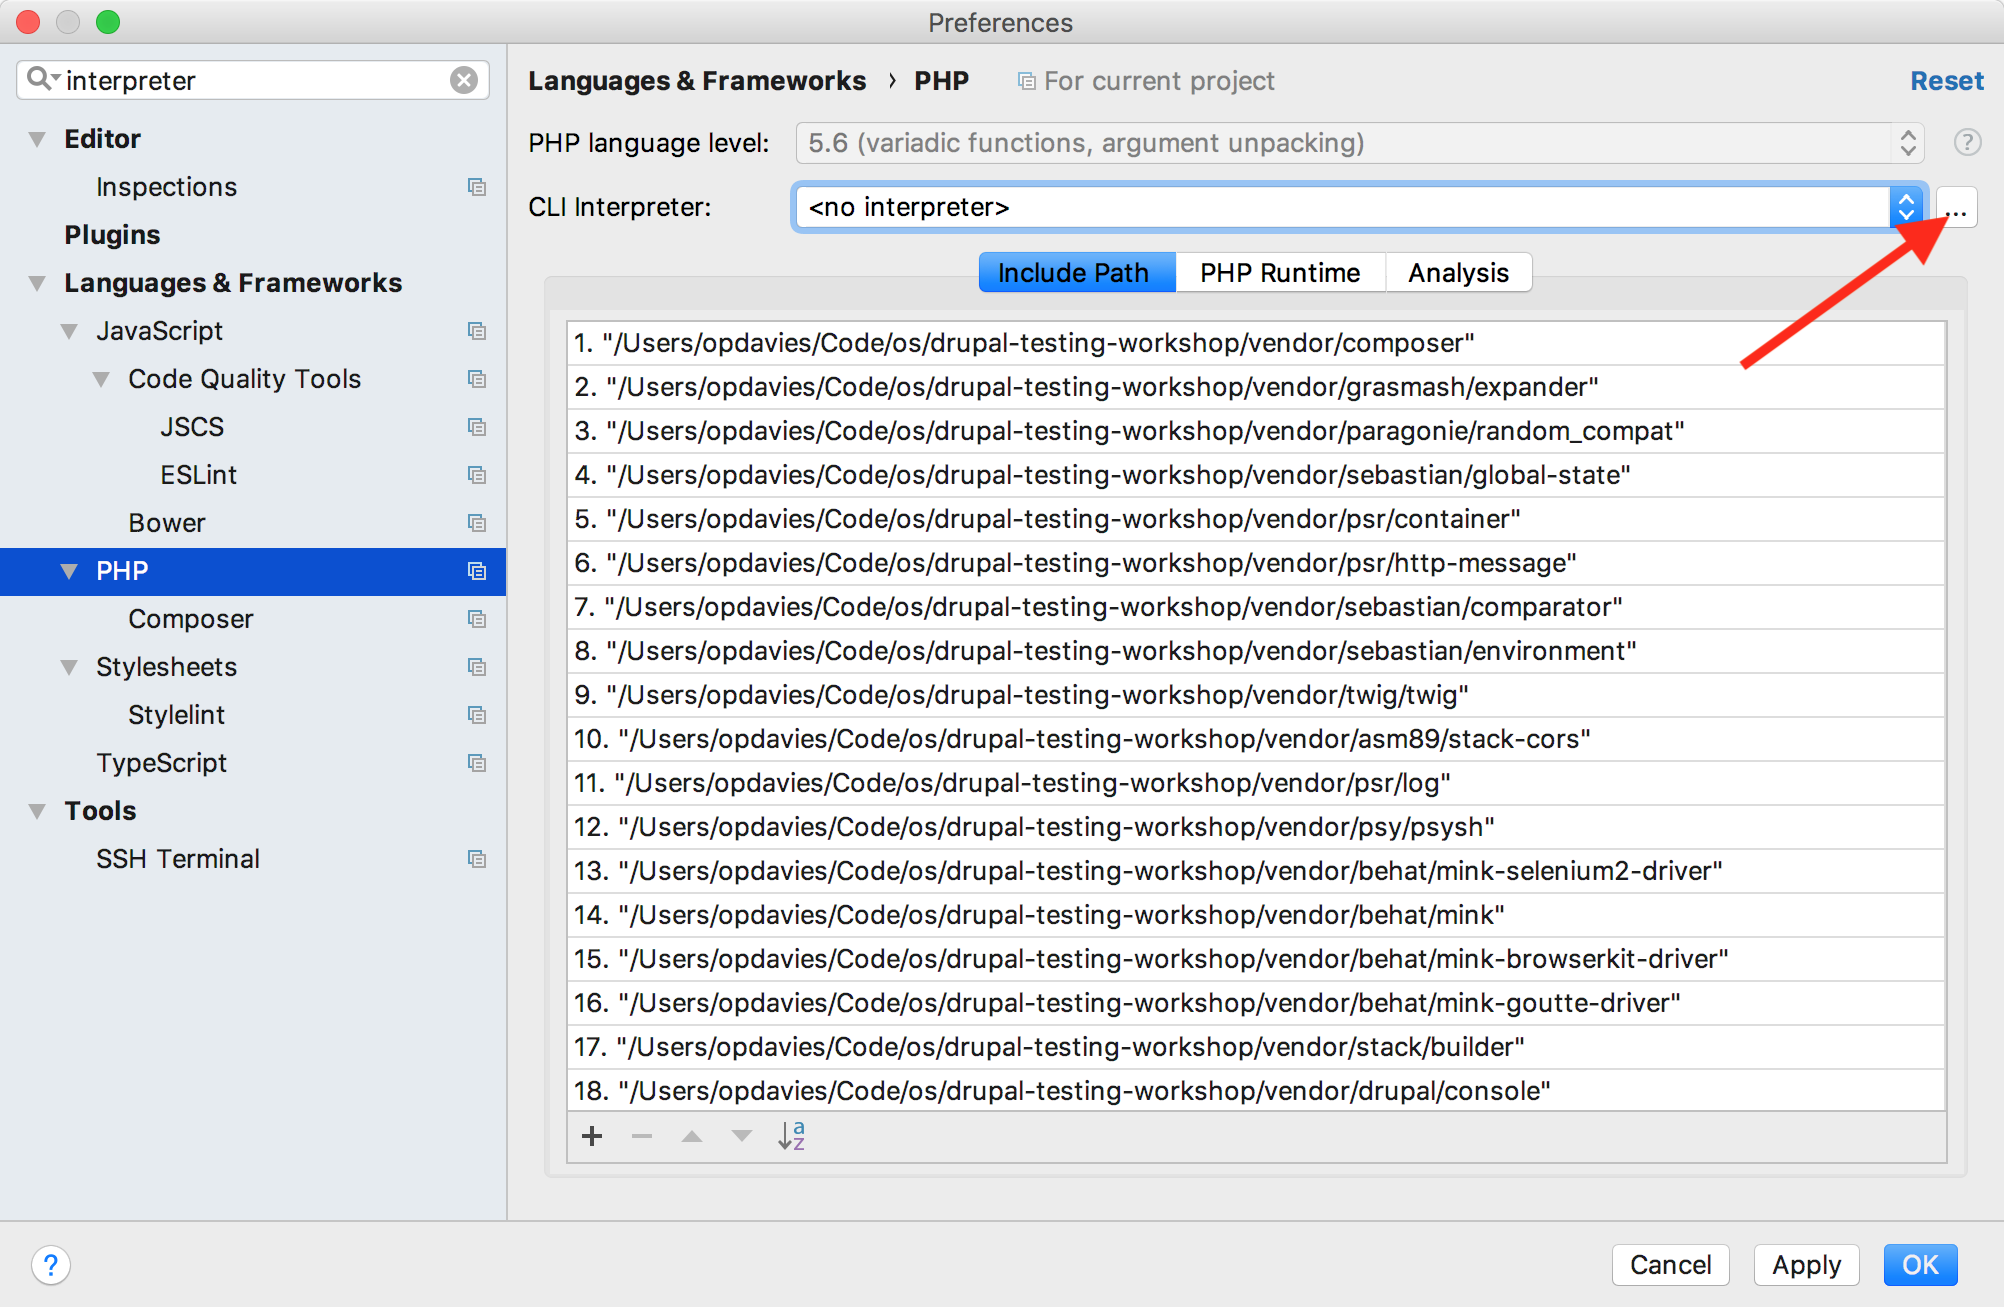Select the Composer settings item

coord(190,619)
